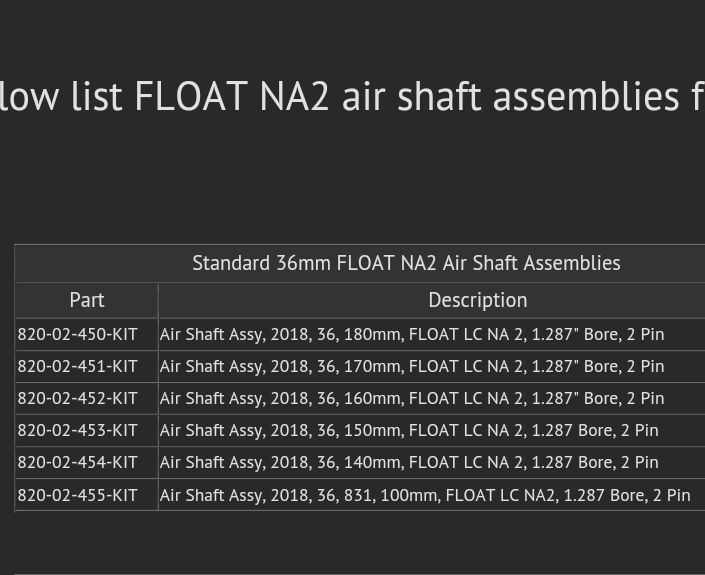The image size is (705, 575).
Task: Click the 170mm air shaft description
Action: (x=411, y=366)
